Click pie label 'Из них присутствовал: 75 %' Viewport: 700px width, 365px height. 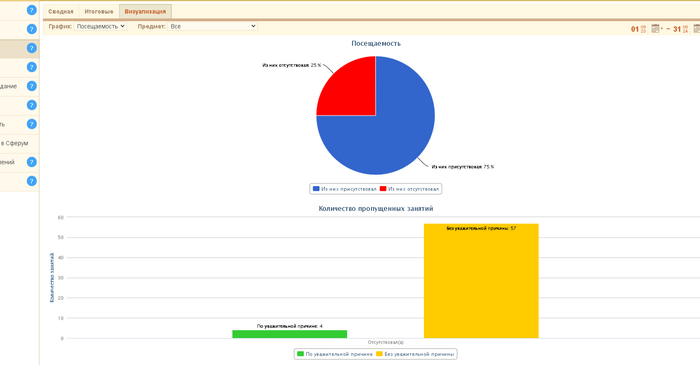463,167
